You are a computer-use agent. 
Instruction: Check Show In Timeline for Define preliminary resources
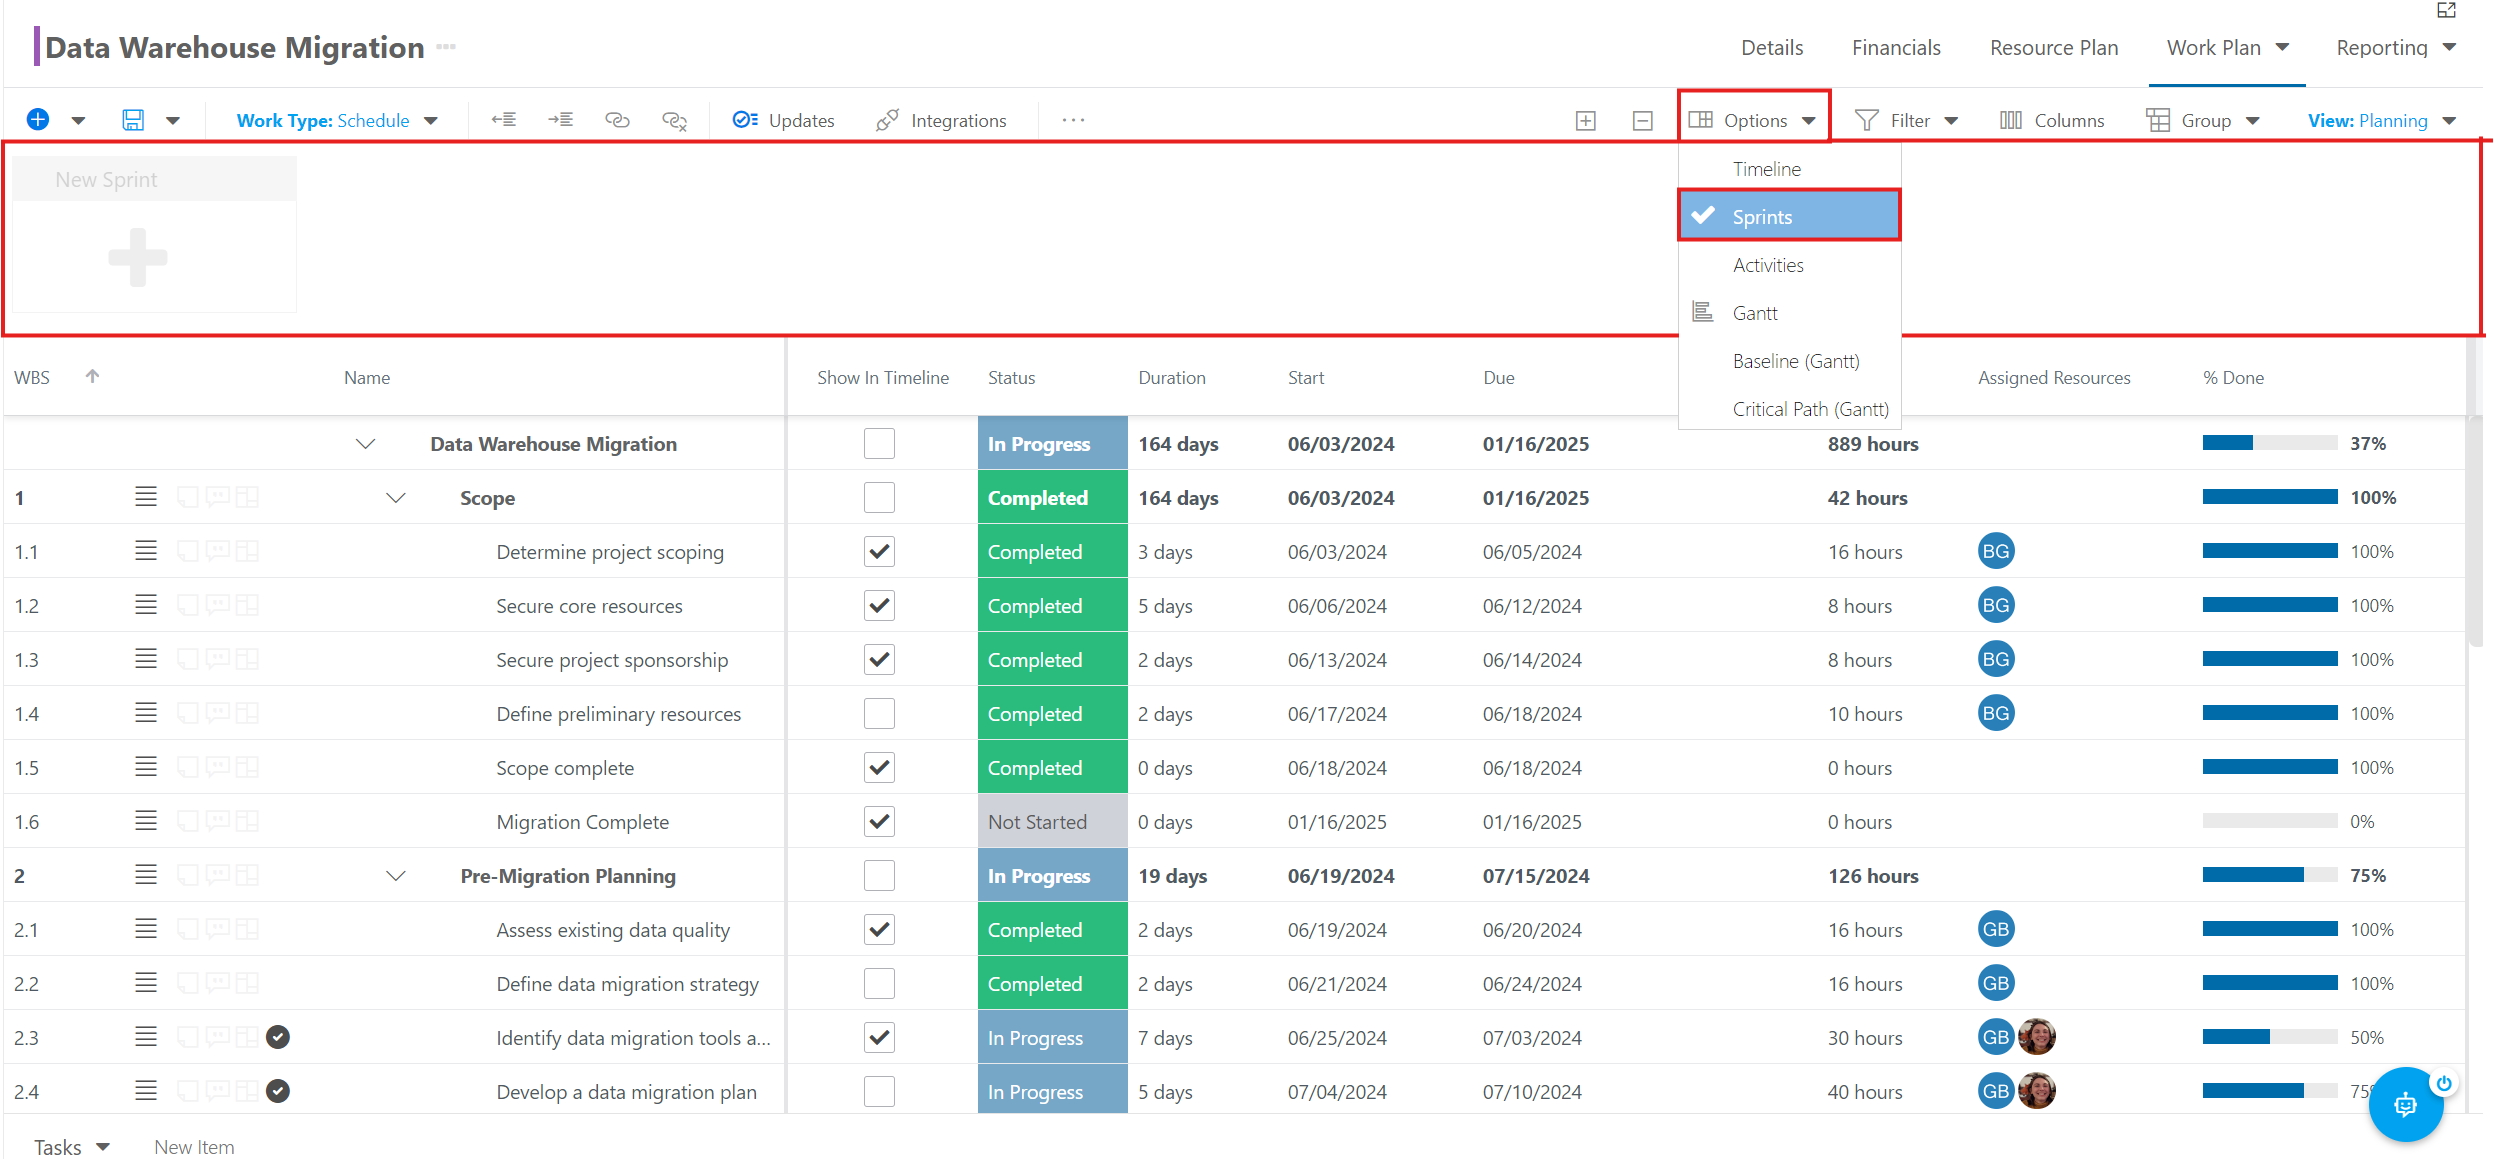point(879,714)
